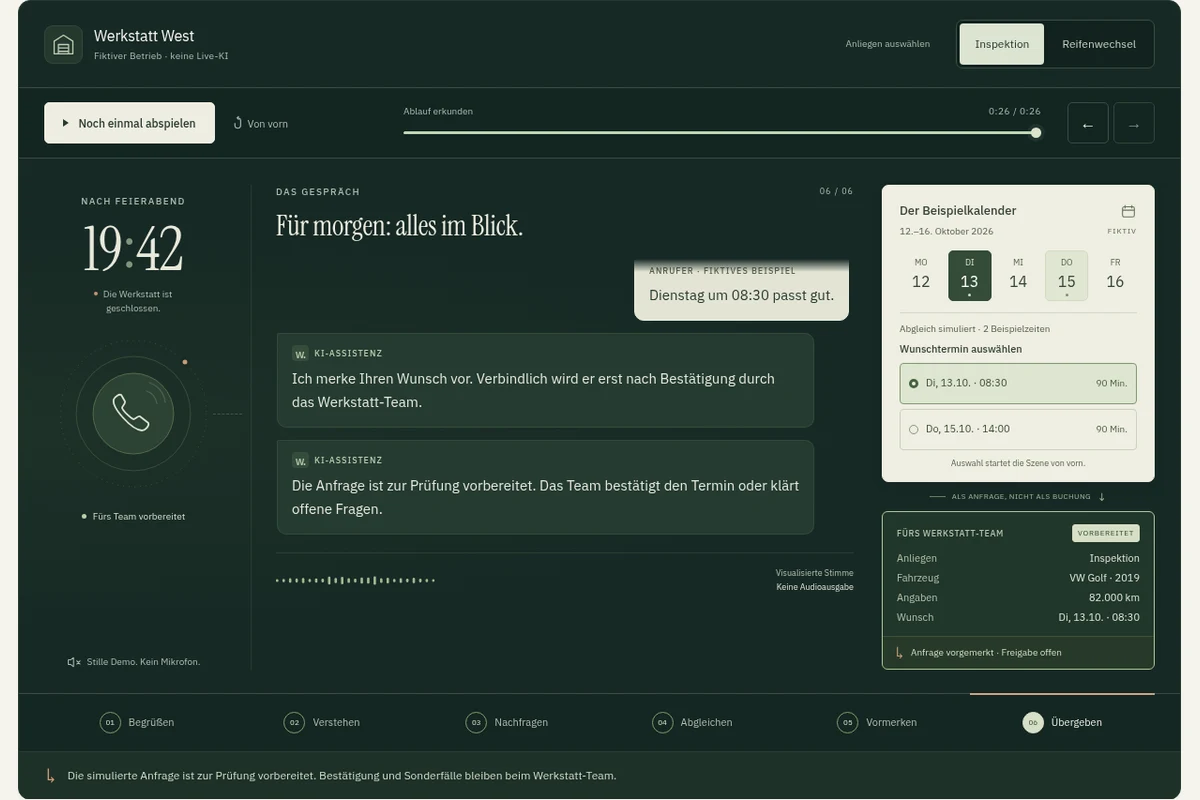Click the 19:42 clock display
1200x800 pixels.
[x=133, y=249]
